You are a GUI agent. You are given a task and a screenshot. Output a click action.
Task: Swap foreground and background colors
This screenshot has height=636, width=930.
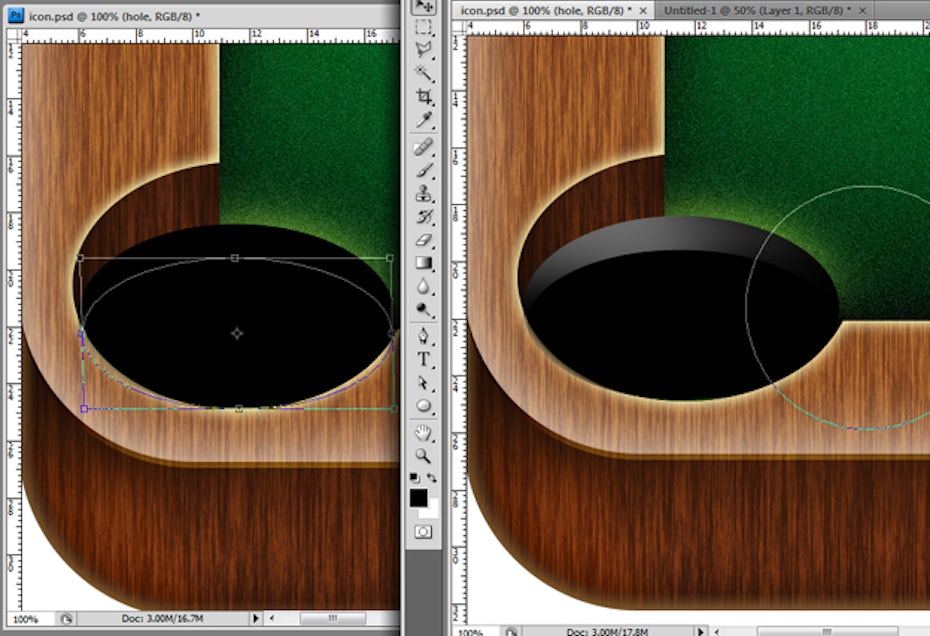433,479
